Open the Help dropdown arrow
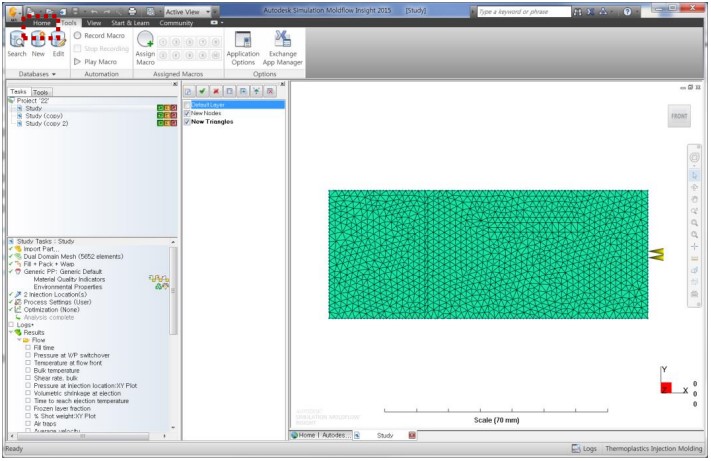The height and width of the screenshot is (461, 711). [x=637, y=12]
